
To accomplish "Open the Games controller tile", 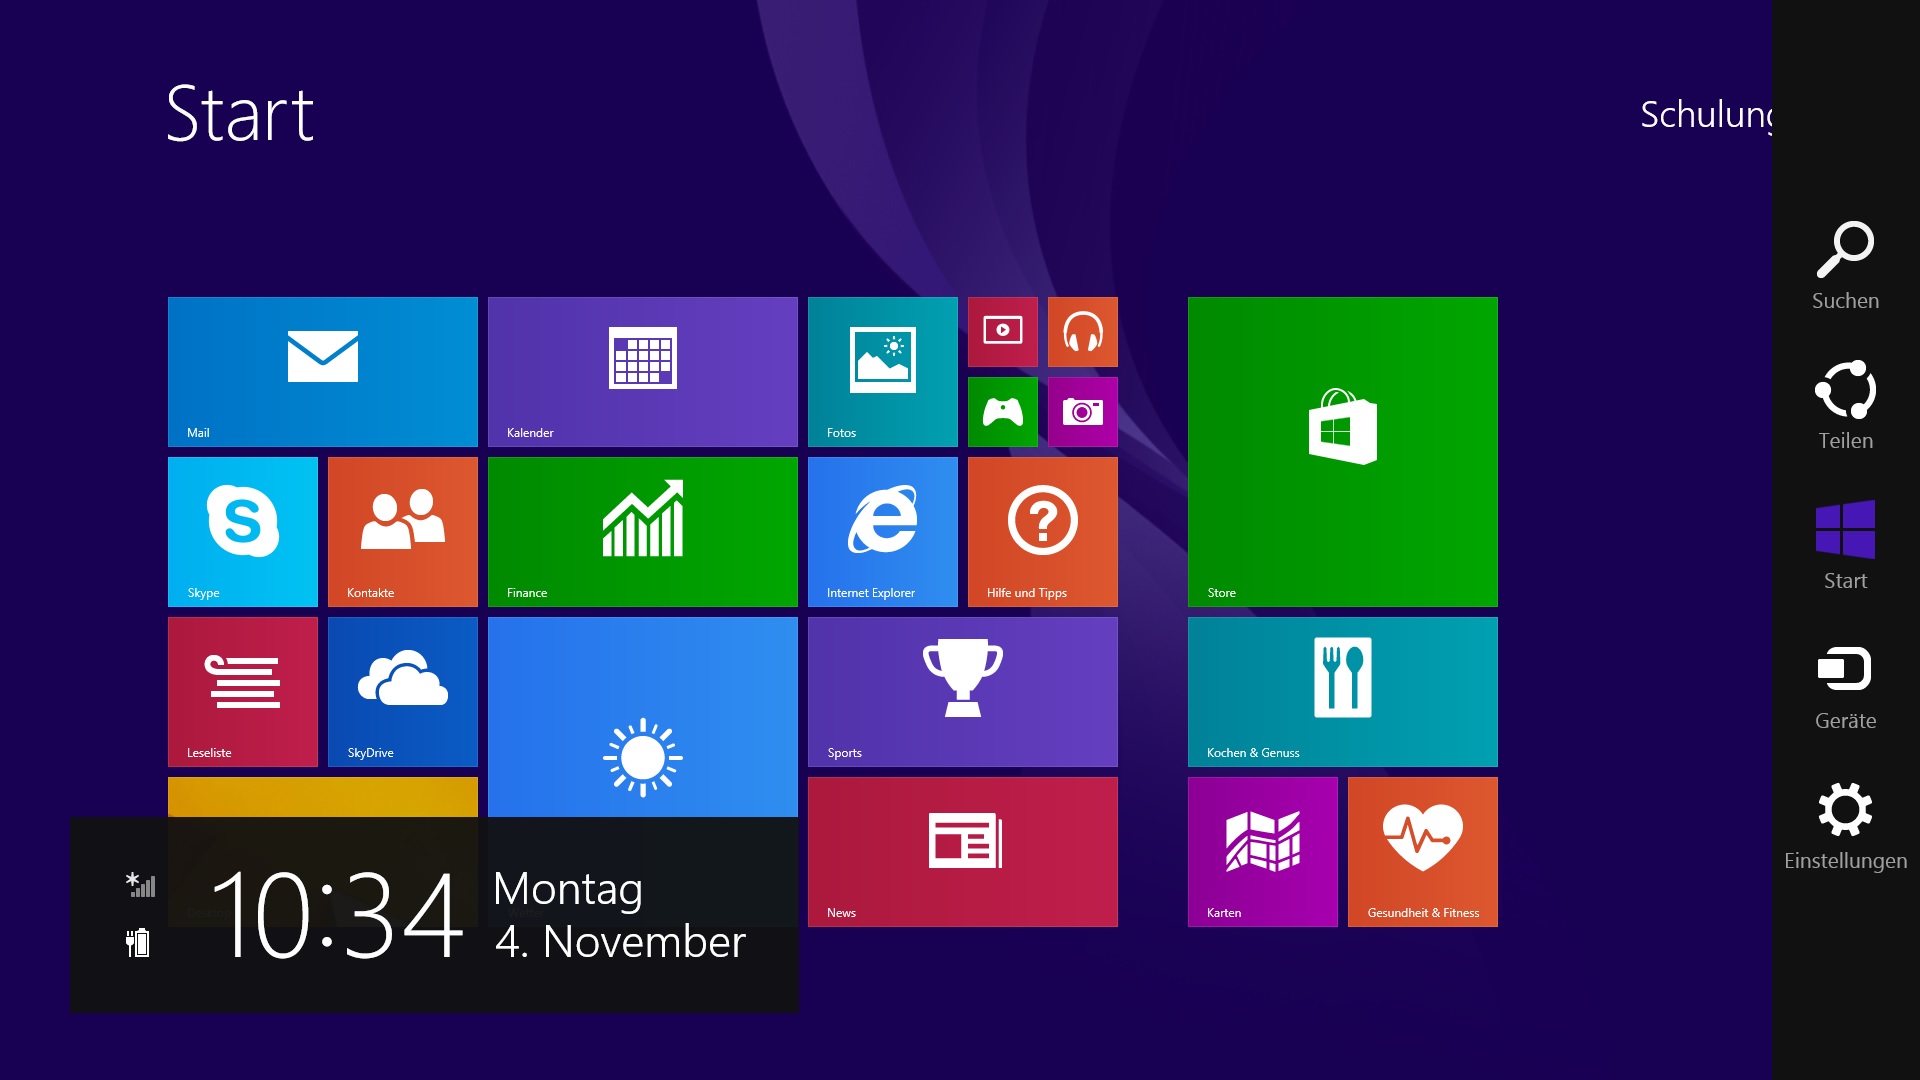I will (1003, 412).
